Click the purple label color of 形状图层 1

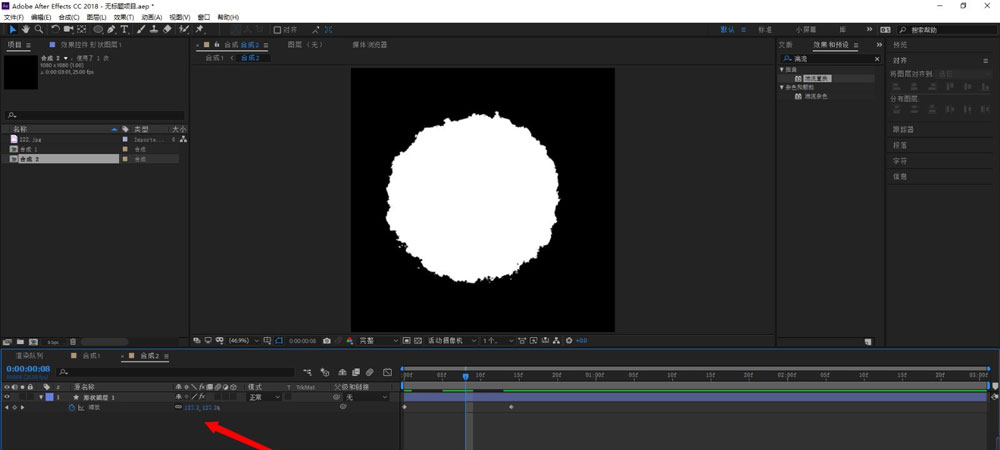51,397
